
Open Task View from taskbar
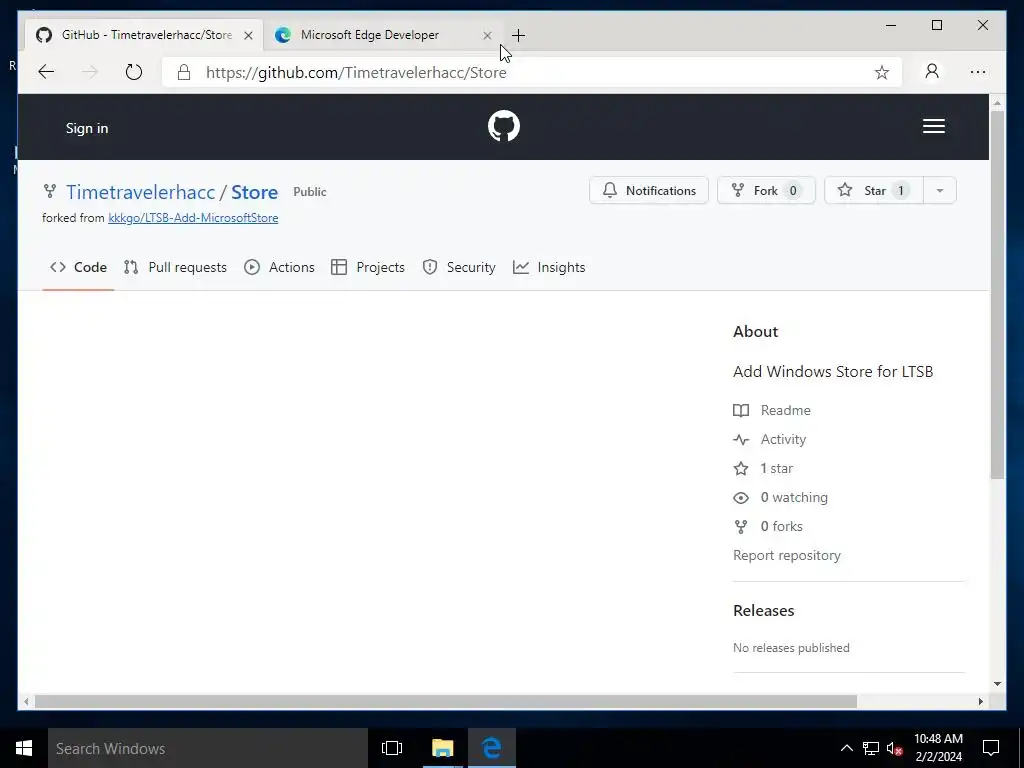coord(392,748)
